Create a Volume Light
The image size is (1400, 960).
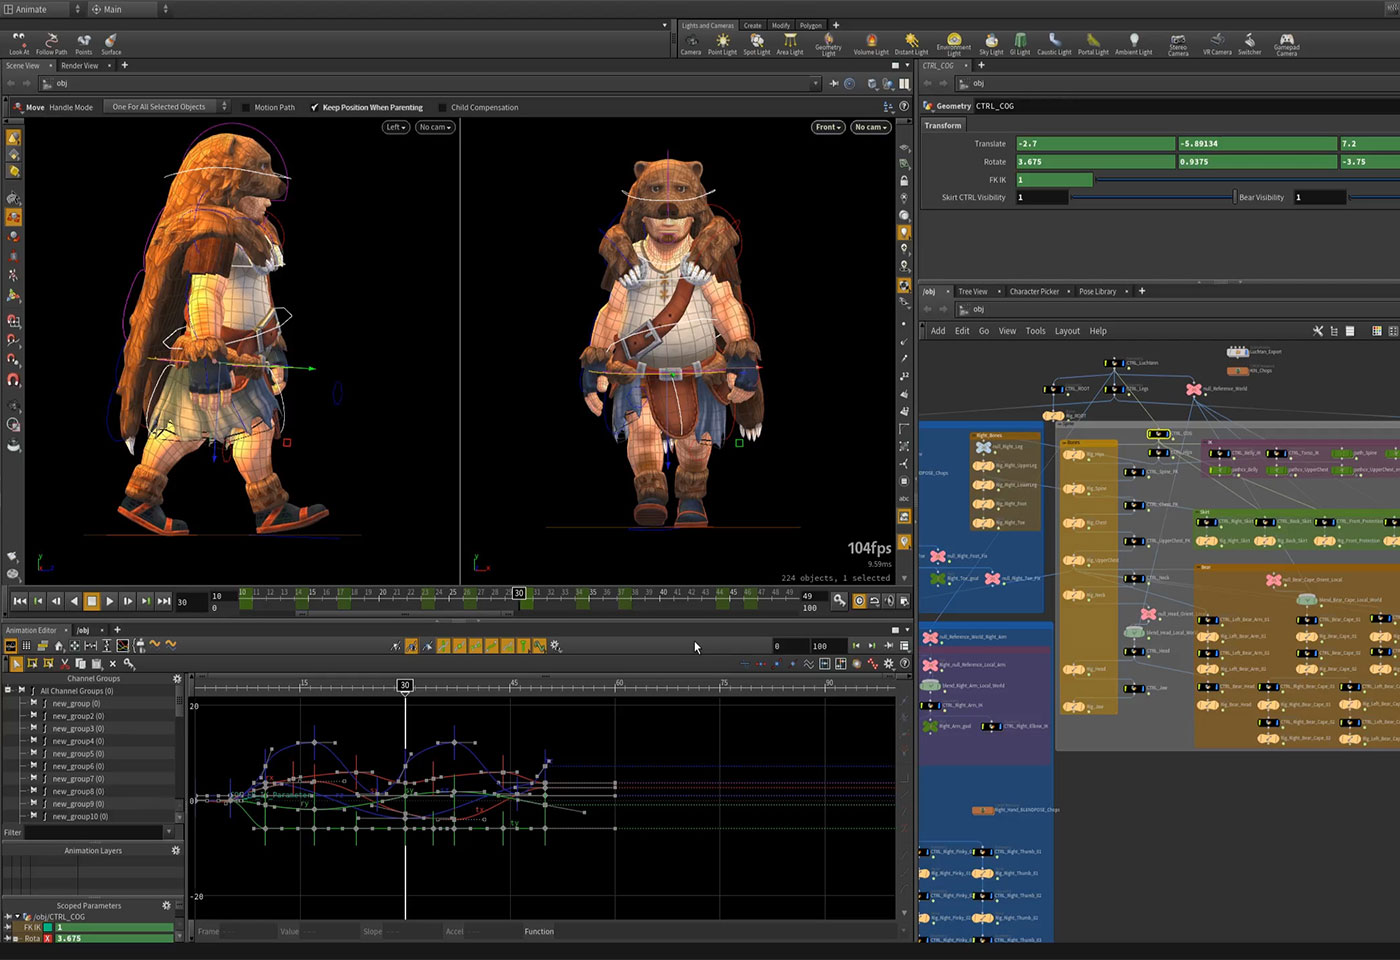(871, 44)
